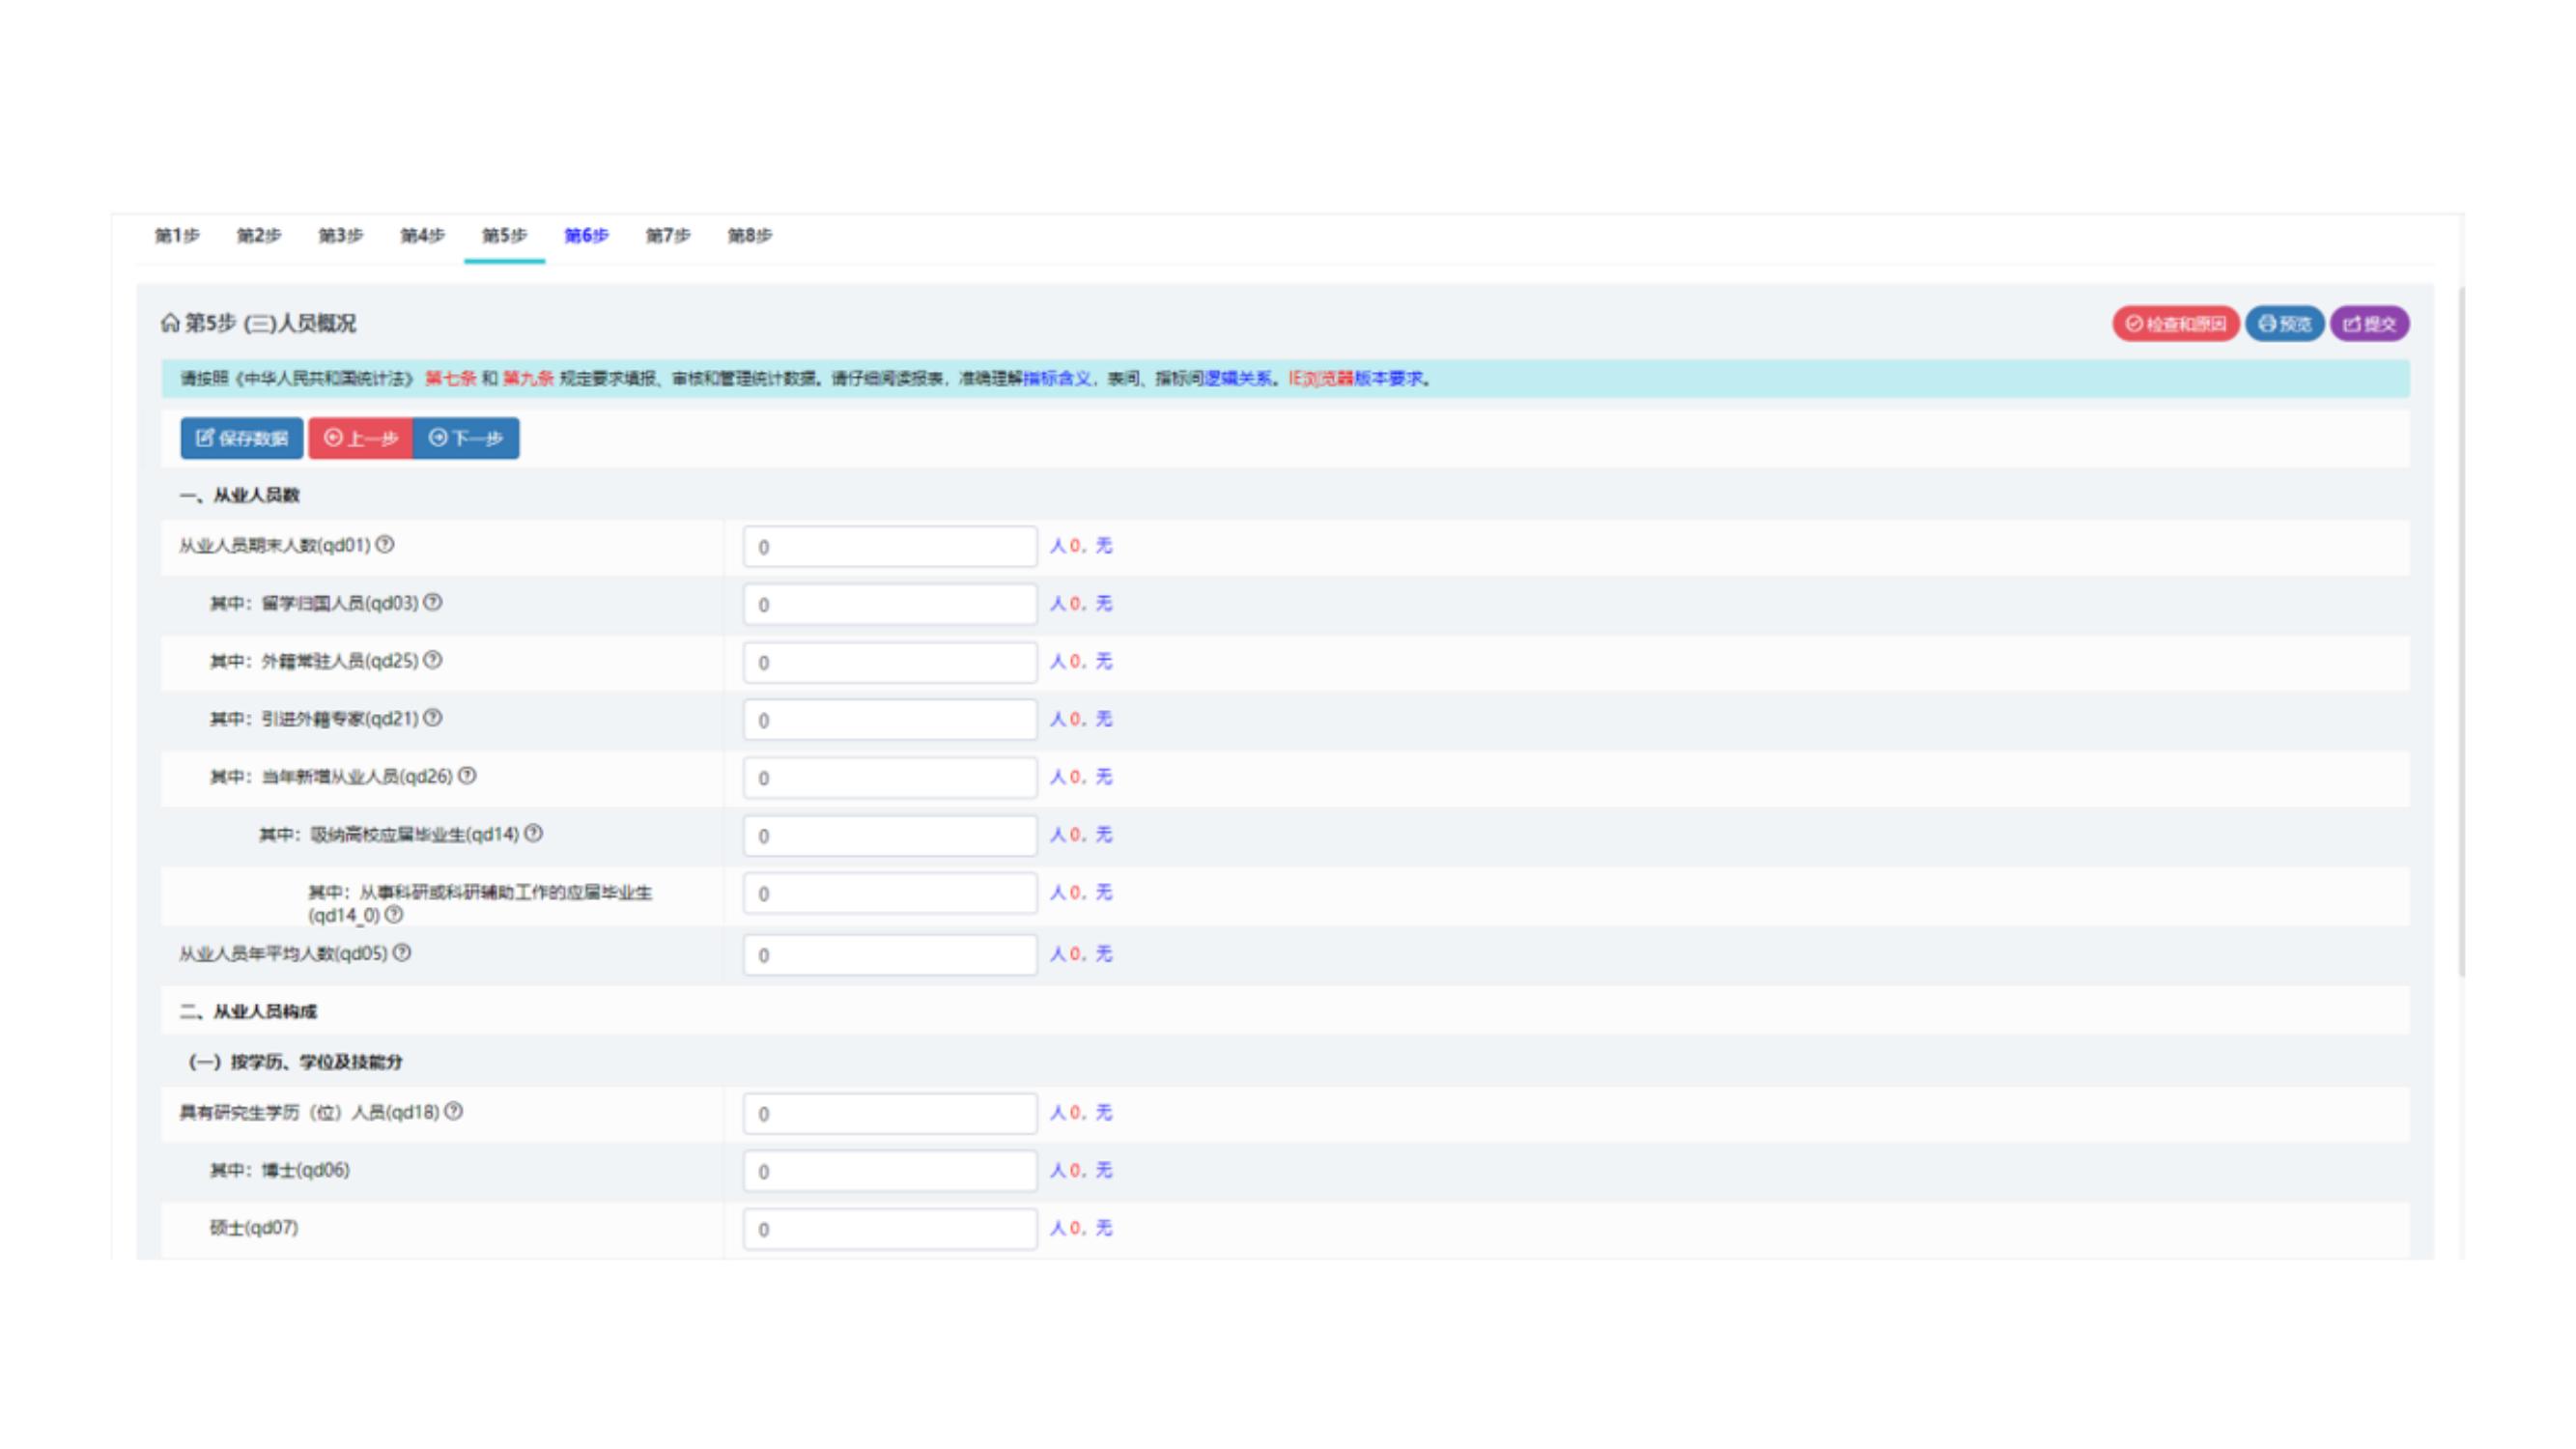Open the 指标含义 link in notice bar
The image size is (2576, 1449).
pyautogui.click(x=1057, y=379)
